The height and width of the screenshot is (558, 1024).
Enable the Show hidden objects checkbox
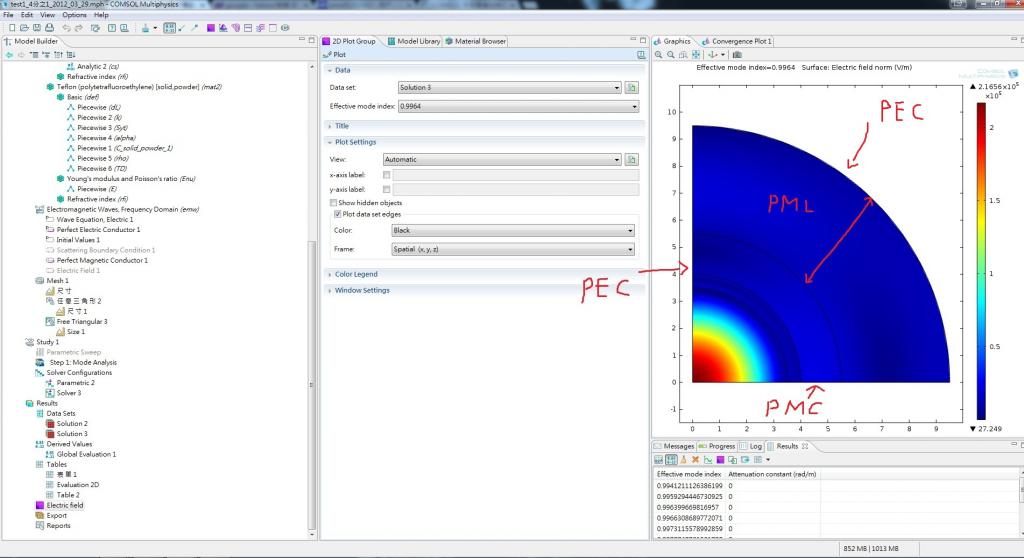coord(332,203)
